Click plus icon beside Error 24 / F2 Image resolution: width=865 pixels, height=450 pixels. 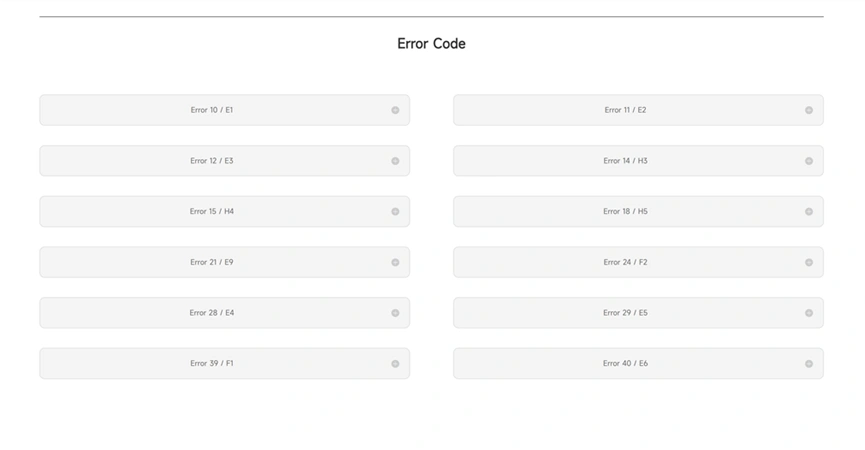tap(809, 262)
